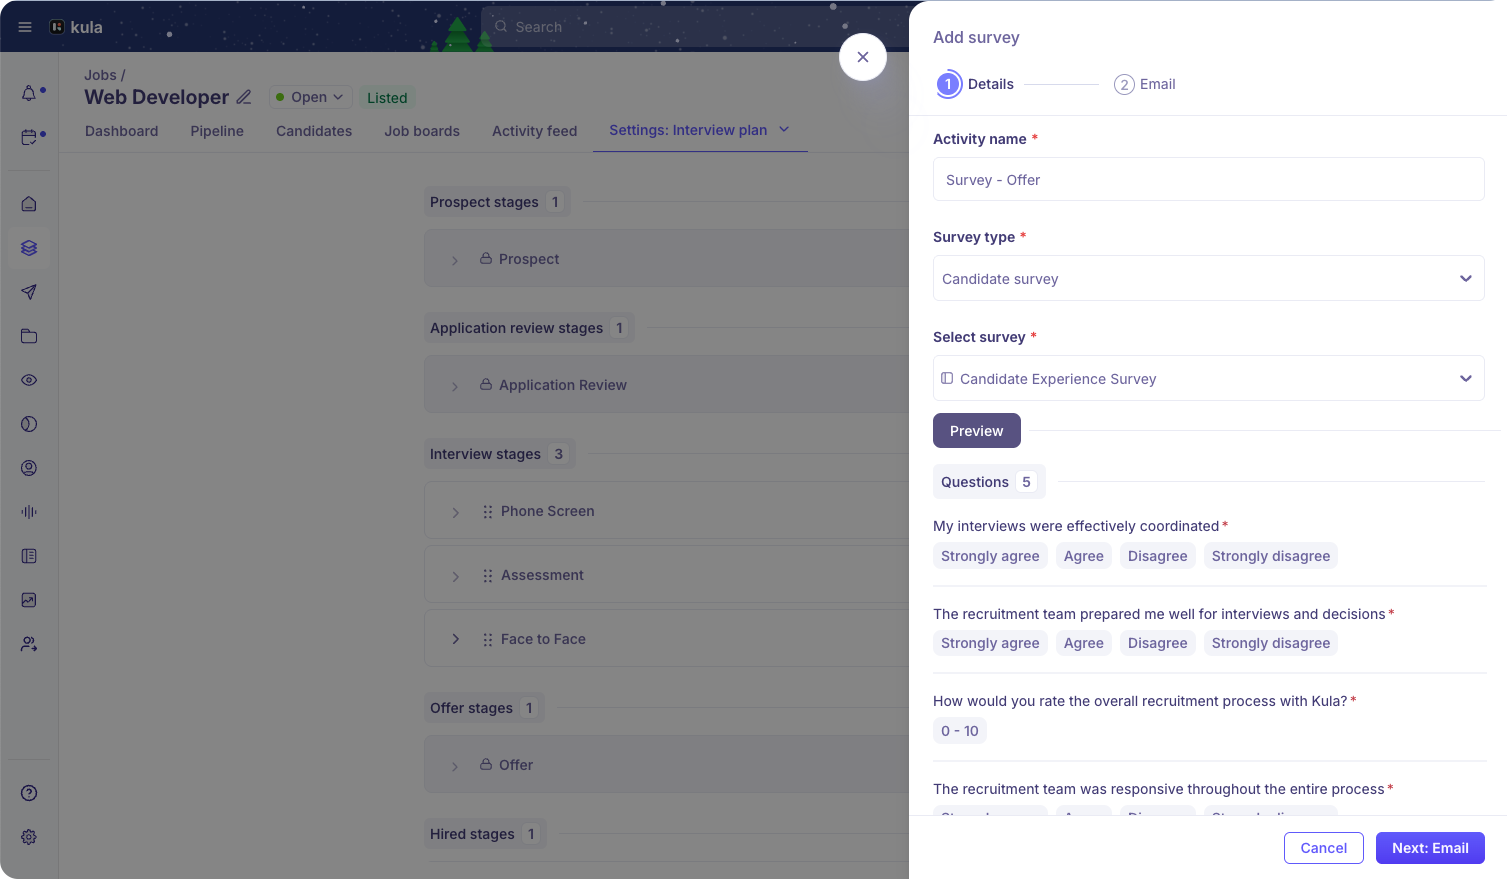
Task: Open the calendar icon in the sidebar
Action: [x=28, y=137]
